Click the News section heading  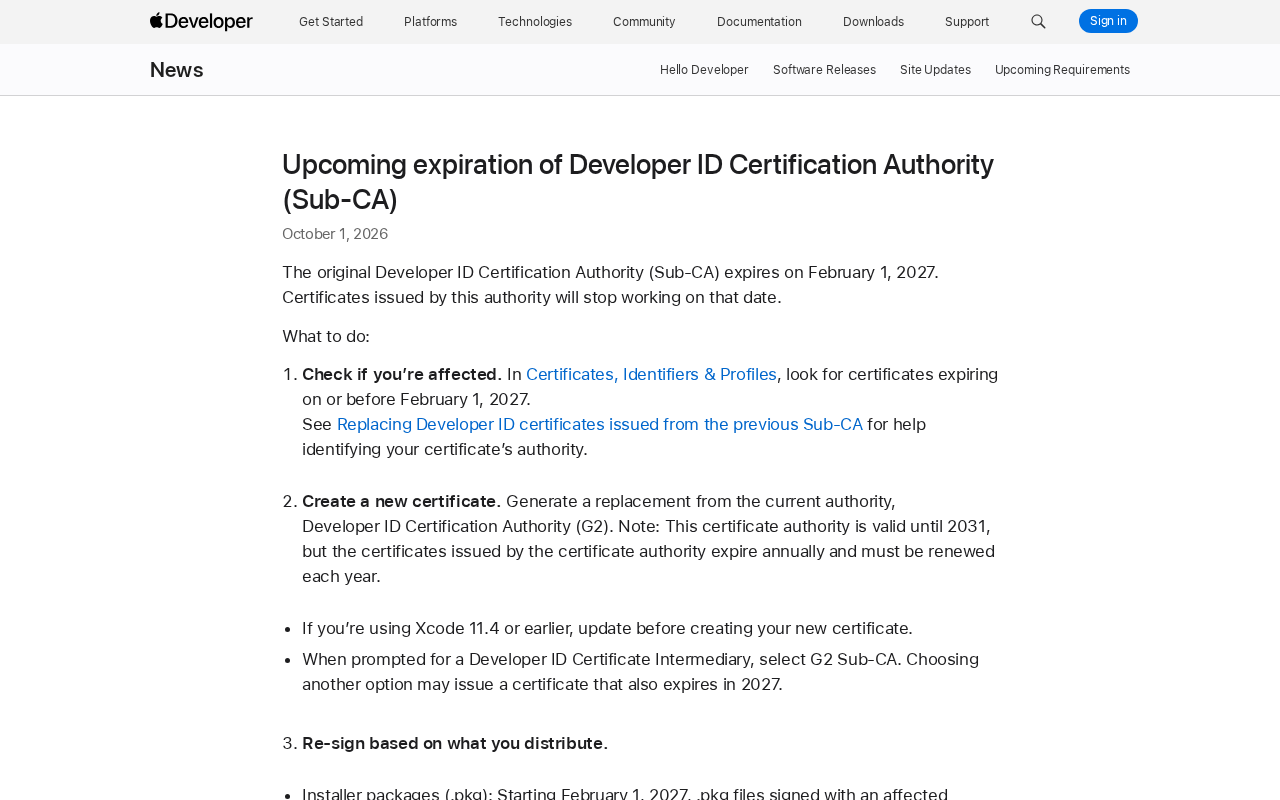(177, 70)
